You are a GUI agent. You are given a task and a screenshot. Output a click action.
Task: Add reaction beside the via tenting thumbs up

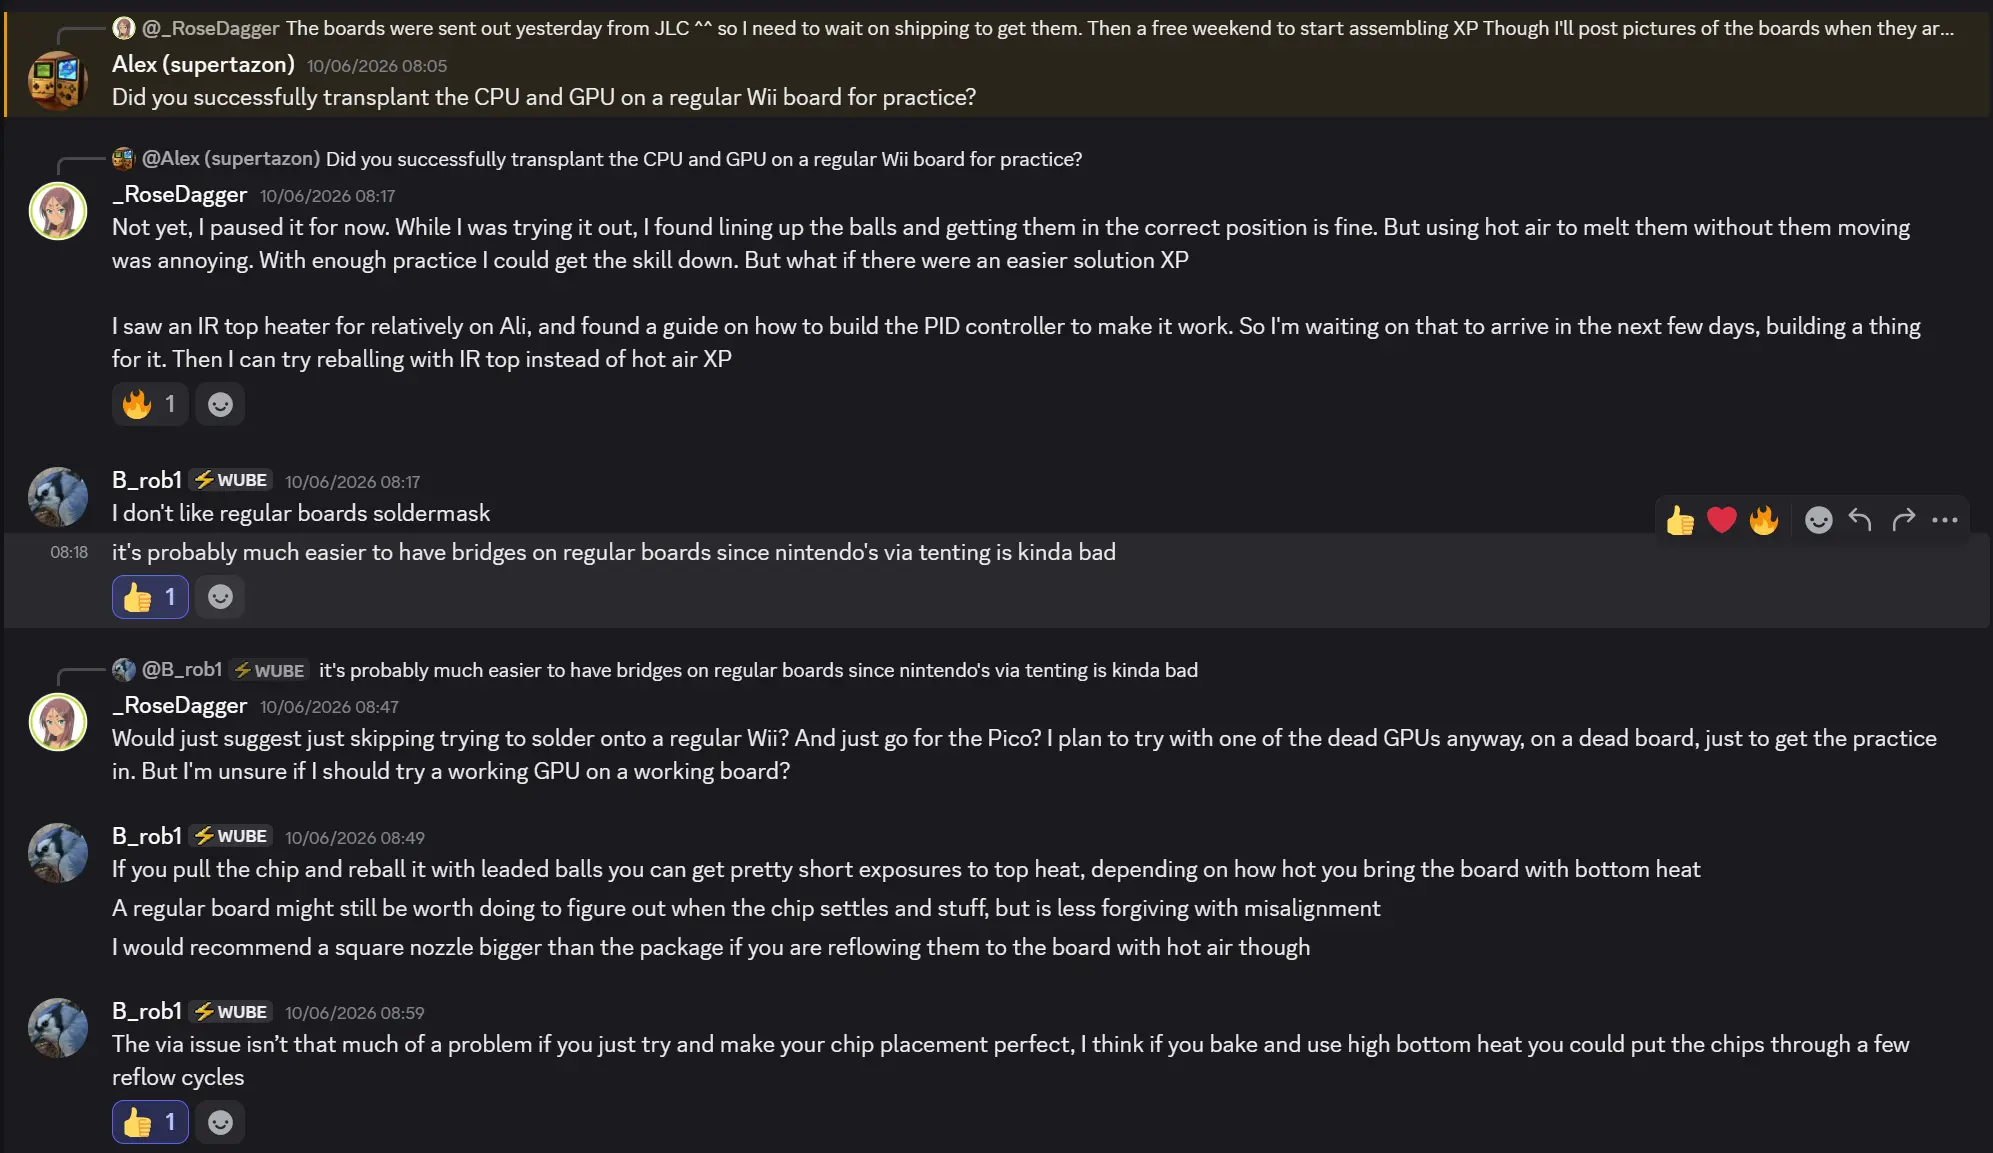(220, 597)
